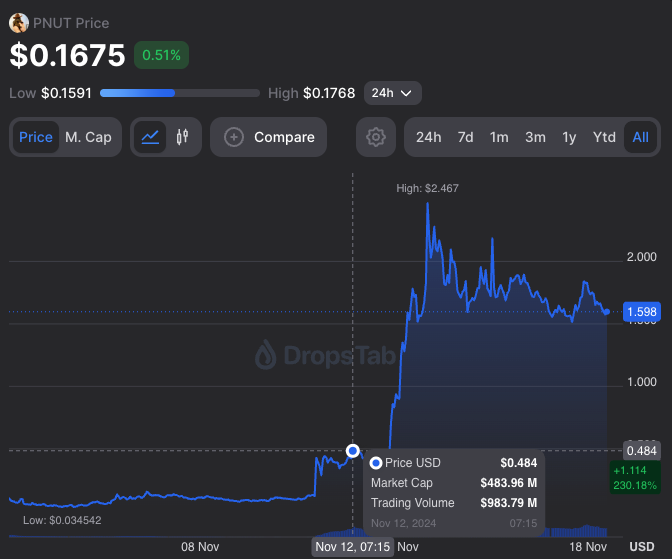Click the 0.51% change badge
The width and height of the screenshot is (672, 559).
coord(162,55)
